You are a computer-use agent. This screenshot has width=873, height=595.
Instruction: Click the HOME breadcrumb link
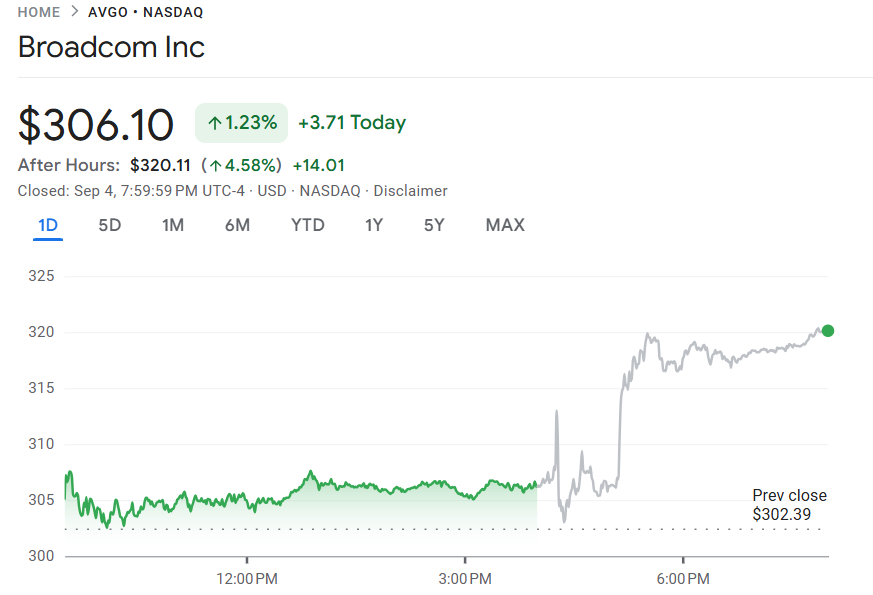(39, 13)
